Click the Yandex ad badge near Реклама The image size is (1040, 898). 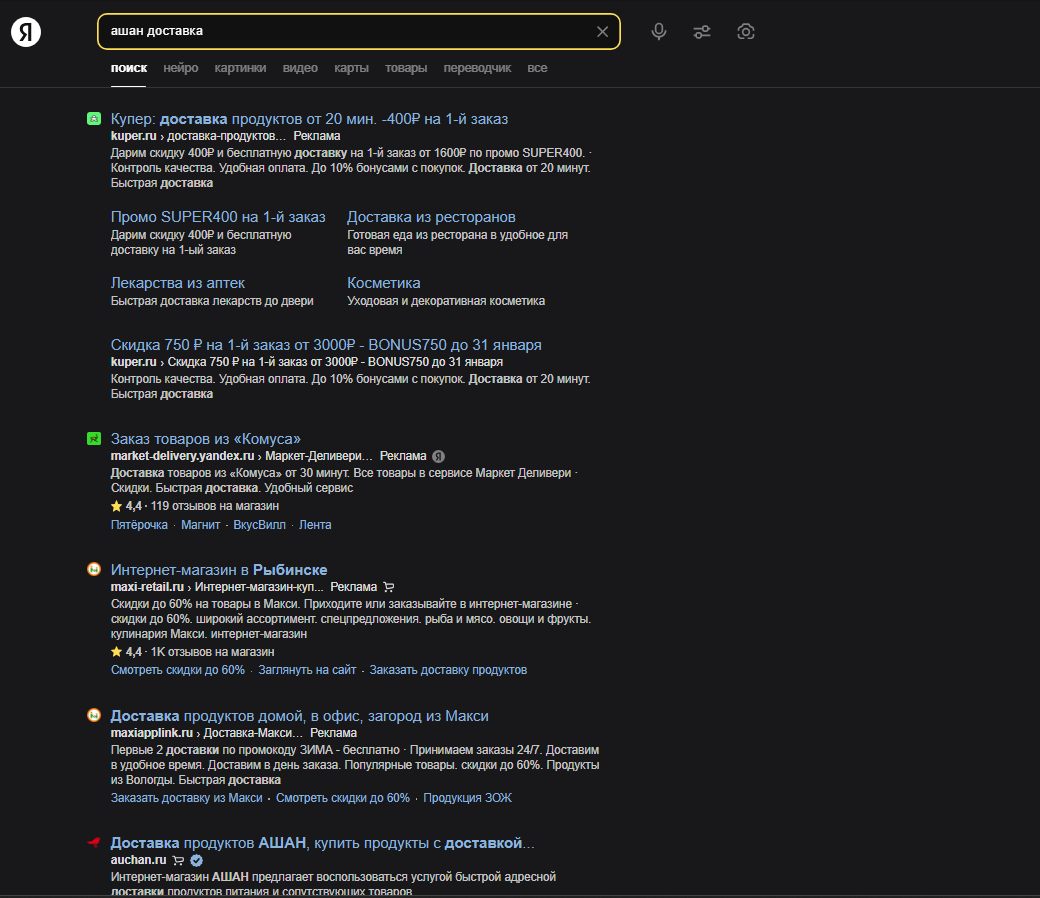[x=438, y=456]
